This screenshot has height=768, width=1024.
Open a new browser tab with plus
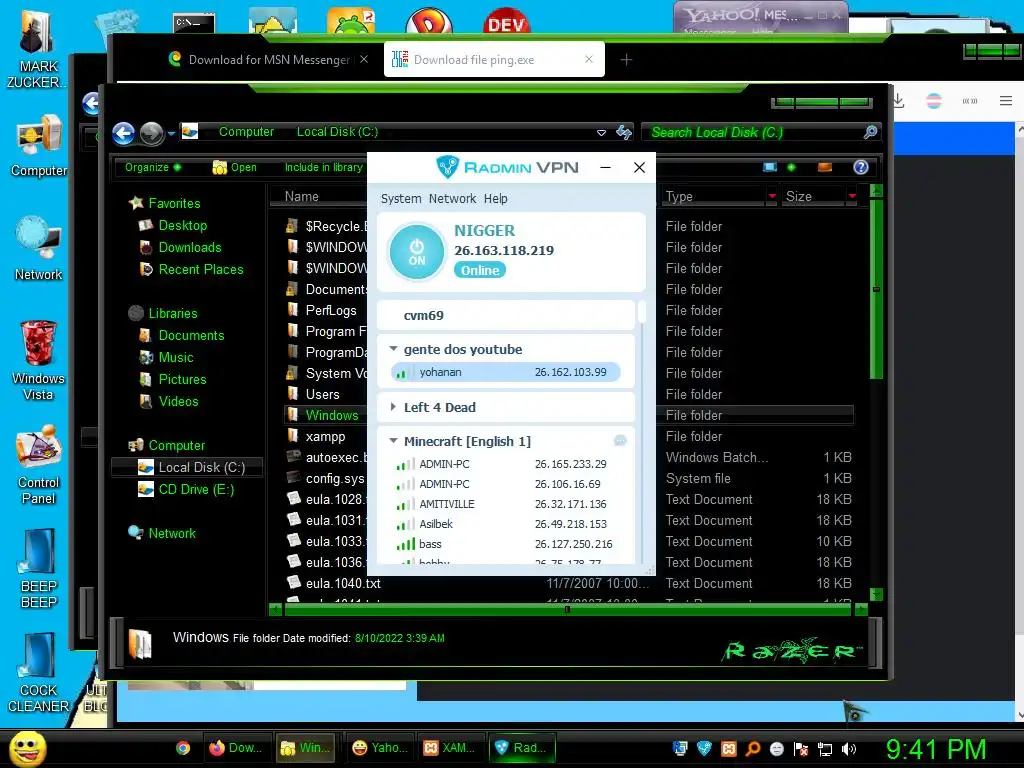(626, 59)
